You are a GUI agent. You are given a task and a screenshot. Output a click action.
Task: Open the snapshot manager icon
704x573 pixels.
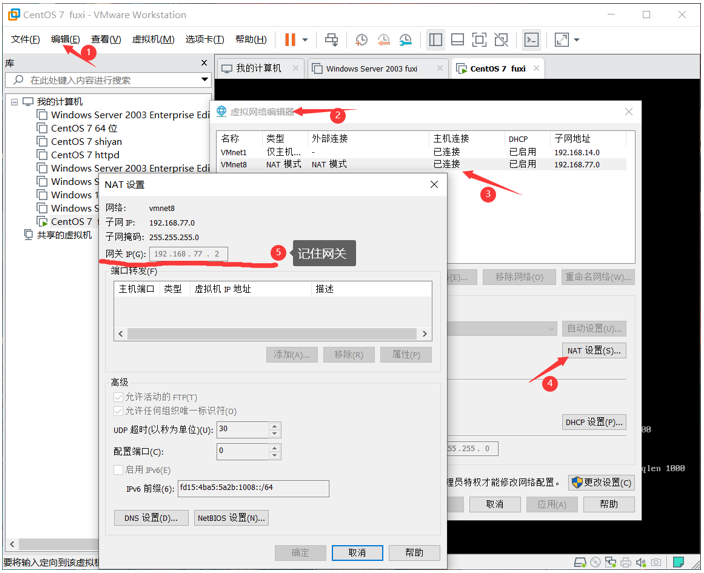(x=405, y=40)
